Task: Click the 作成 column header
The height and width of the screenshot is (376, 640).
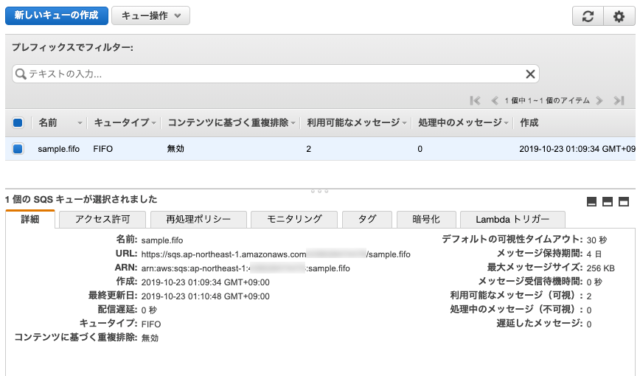Action: click(529, 122)
